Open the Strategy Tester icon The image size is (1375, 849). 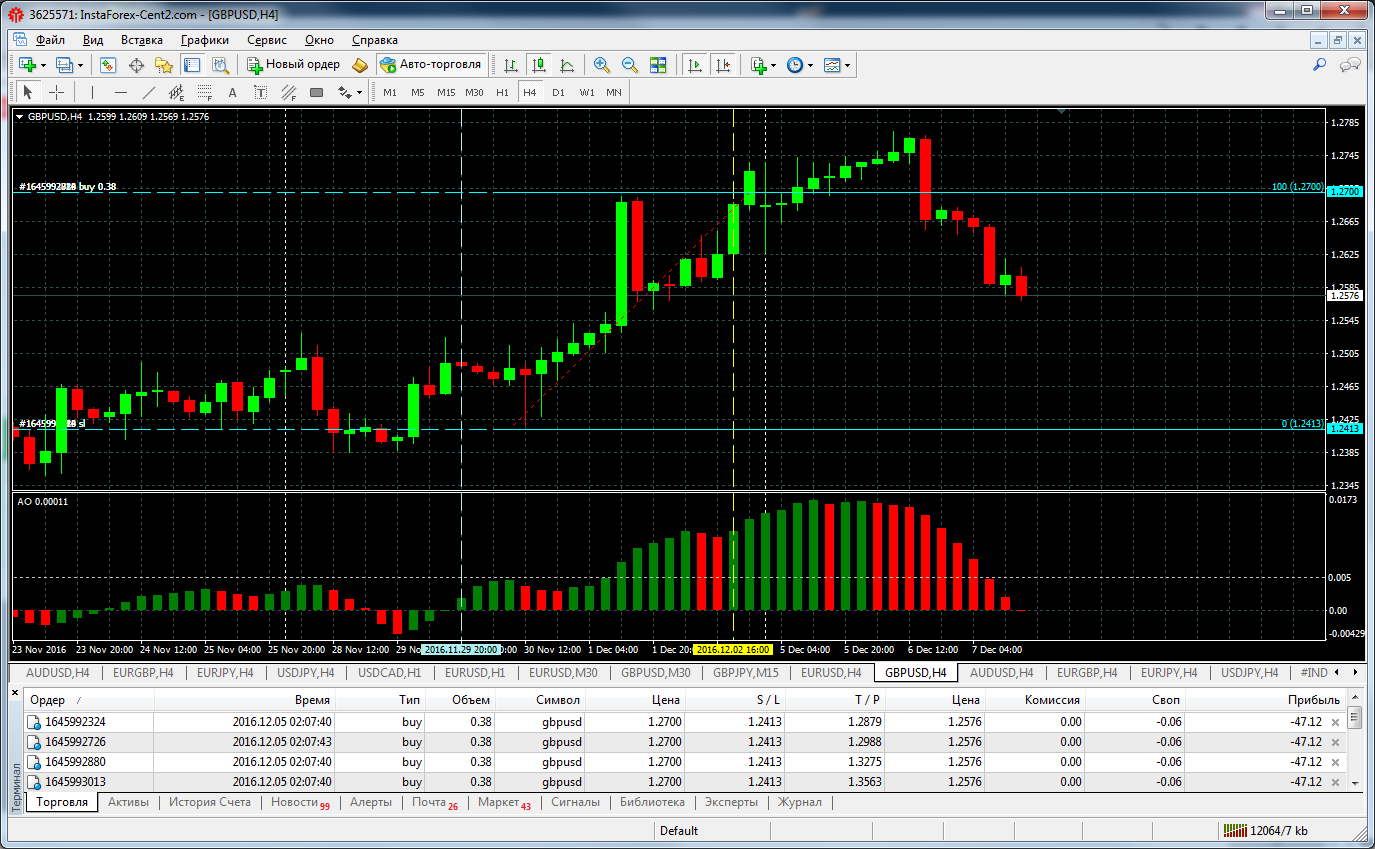click(x=220, y=64)
